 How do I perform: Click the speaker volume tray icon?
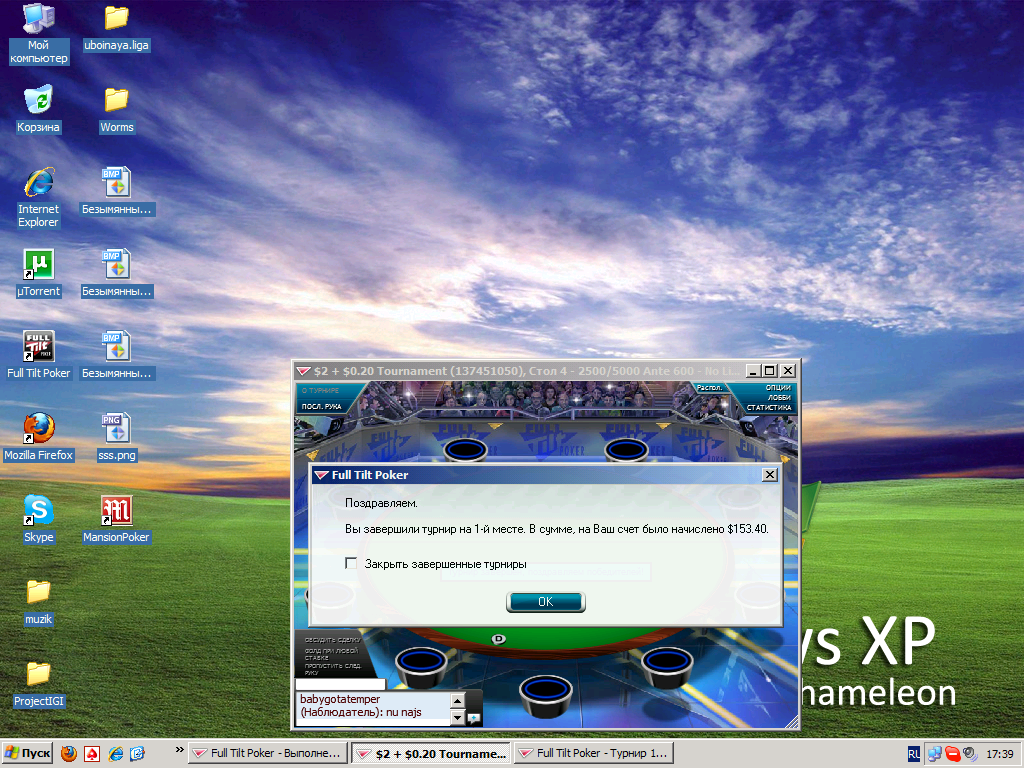pos(970,754)
